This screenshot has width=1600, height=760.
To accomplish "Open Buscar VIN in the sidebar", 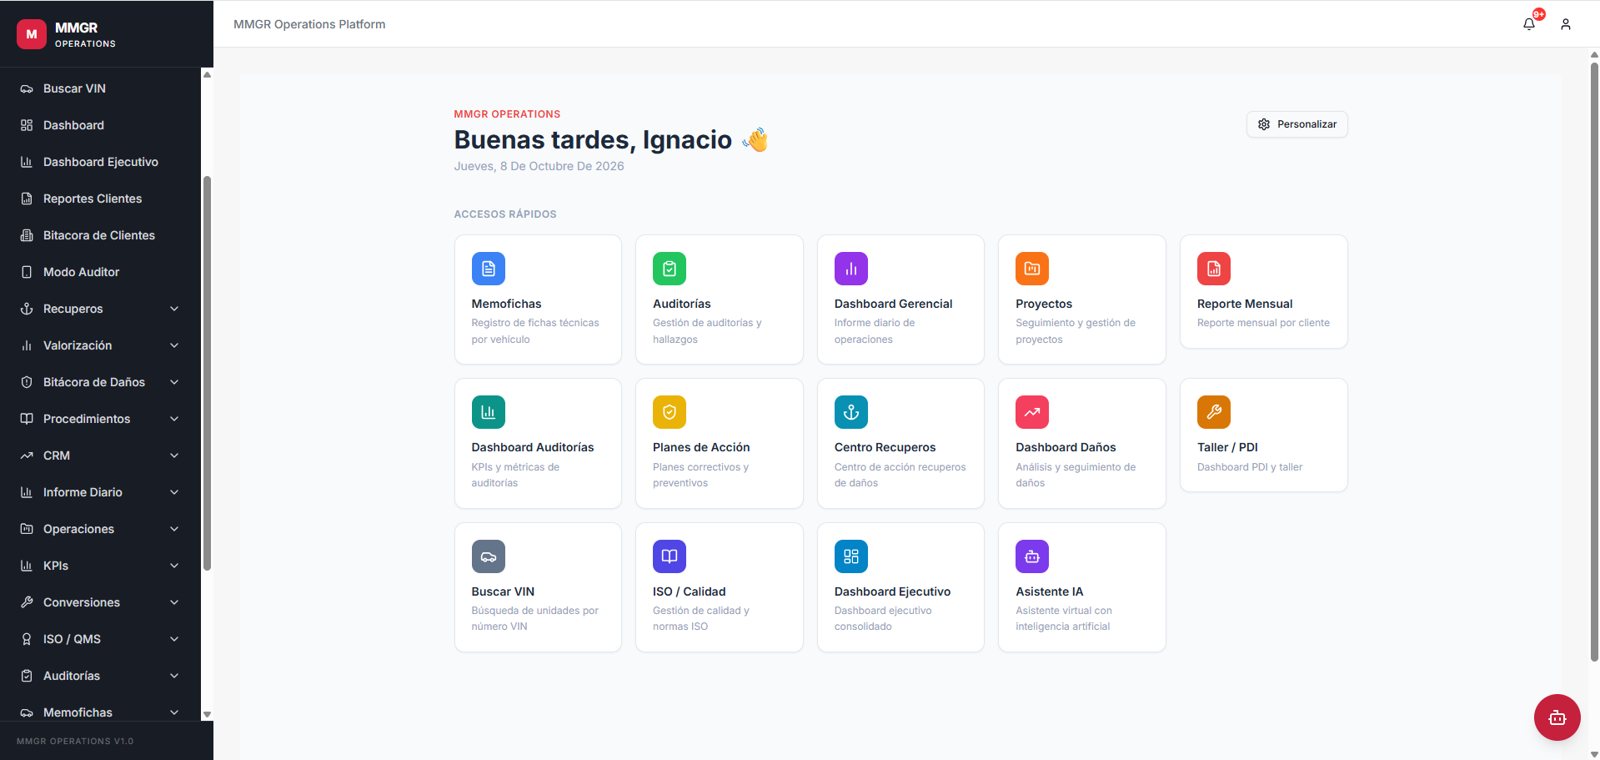I will coord(100,89).
